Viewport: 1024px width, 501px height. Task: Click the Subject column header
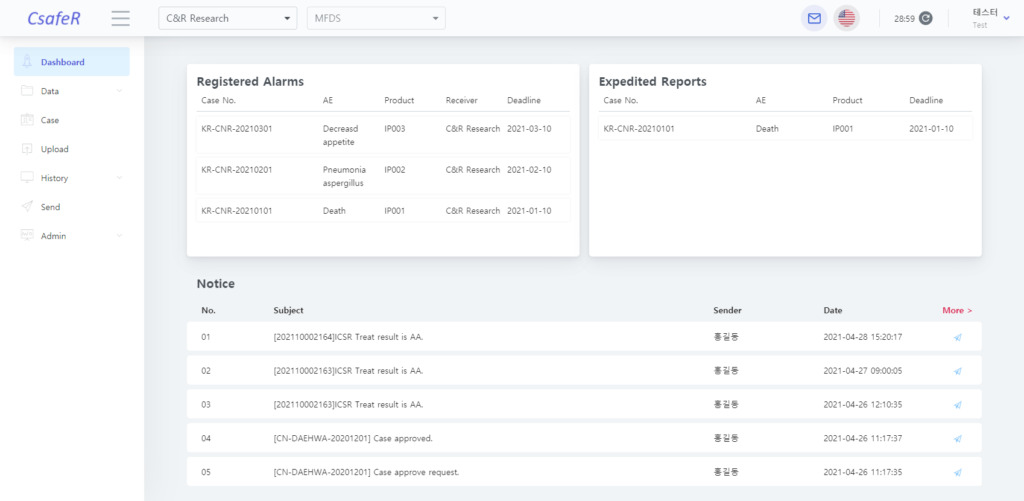288,310
